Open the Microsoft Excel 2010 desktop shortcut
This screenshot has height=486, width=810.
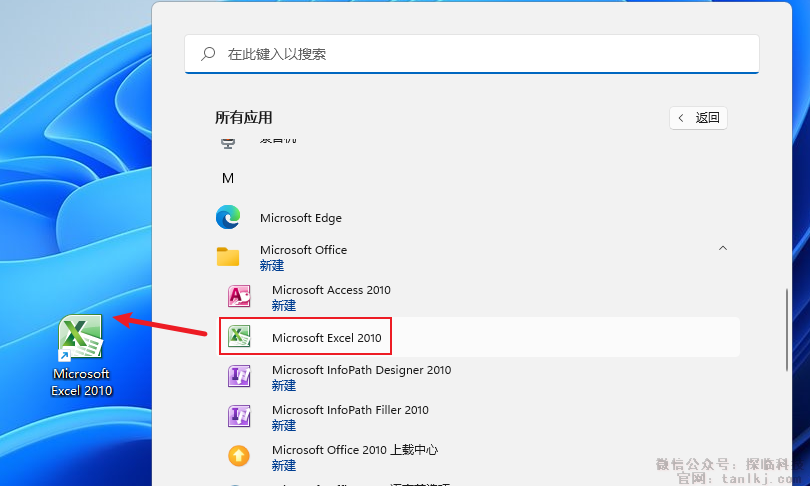pyautogui.click(x=81, y=356)
